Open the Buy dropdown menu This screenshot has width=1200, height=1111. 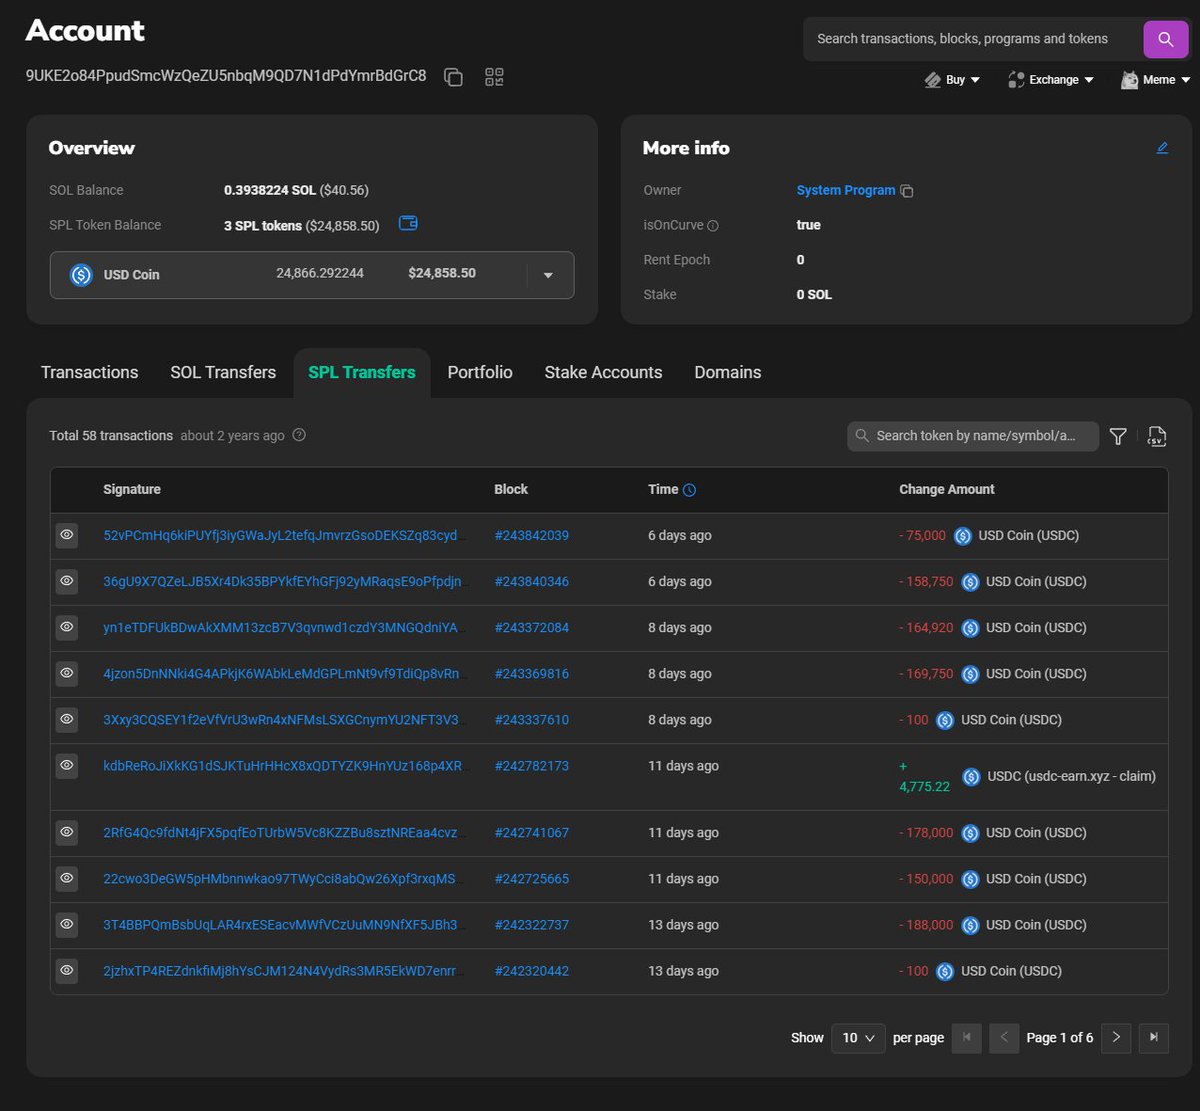click(952, 80)
